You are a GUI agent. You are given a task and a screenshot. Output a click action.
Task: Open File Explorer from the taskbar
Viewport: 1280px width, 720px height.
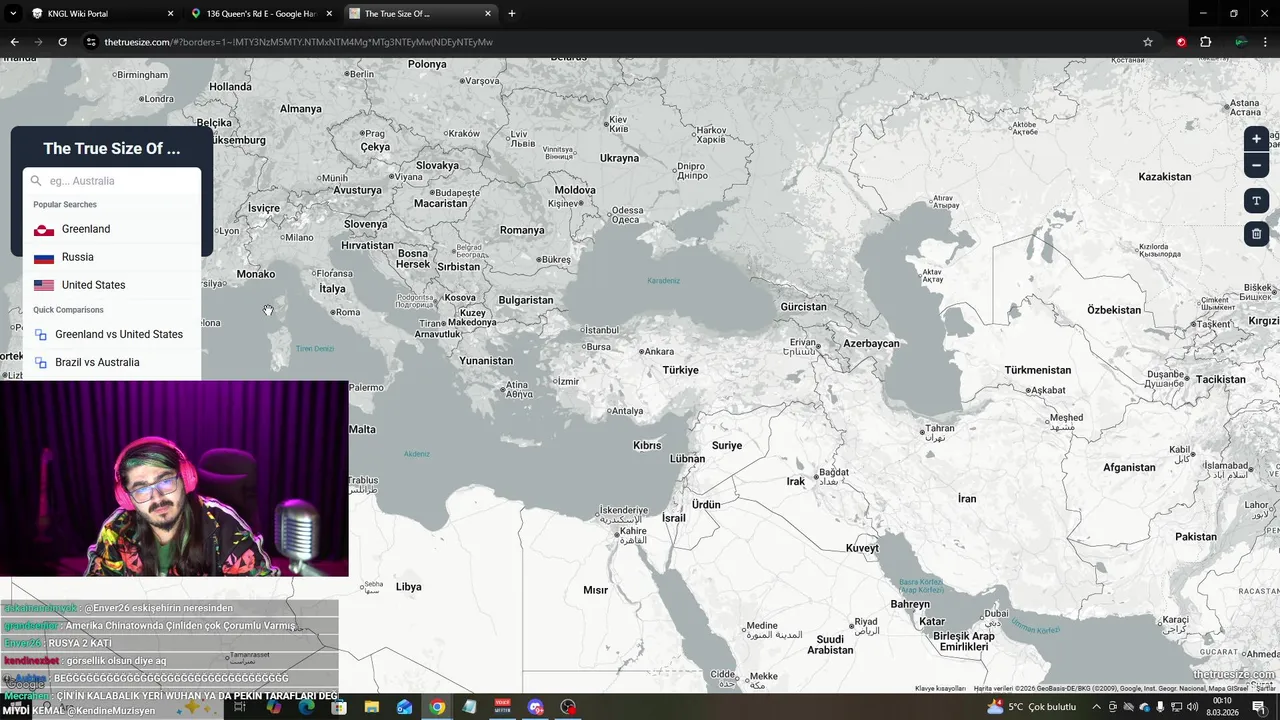point(371,707)
